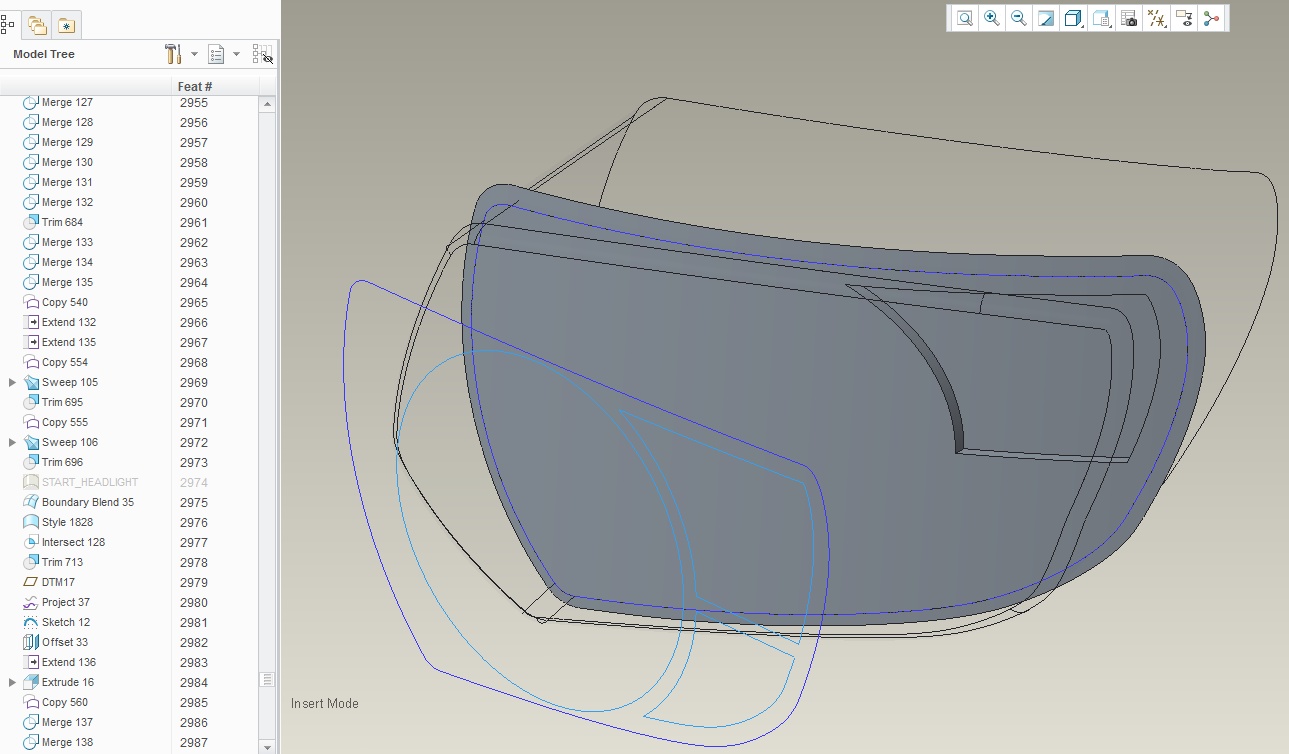Switch to the Model Tree tab

coord(9,24)
